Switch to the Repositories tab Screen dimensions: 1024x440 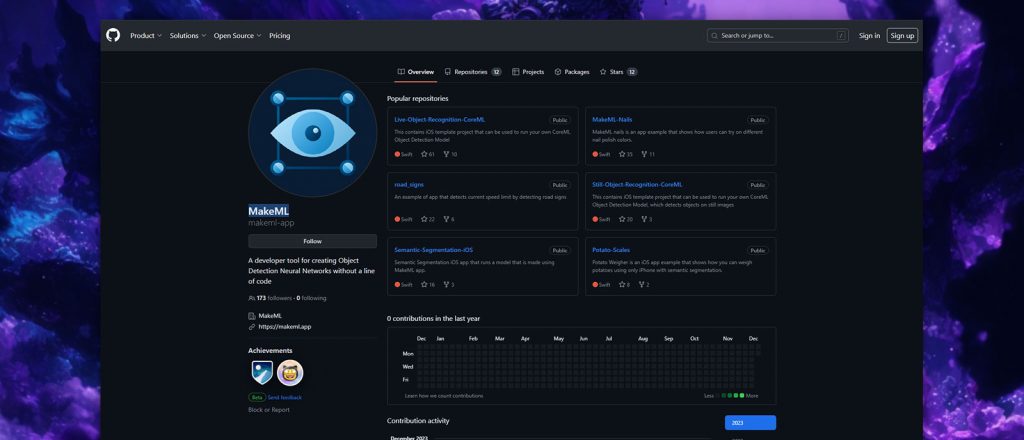(x=473, y=72)
